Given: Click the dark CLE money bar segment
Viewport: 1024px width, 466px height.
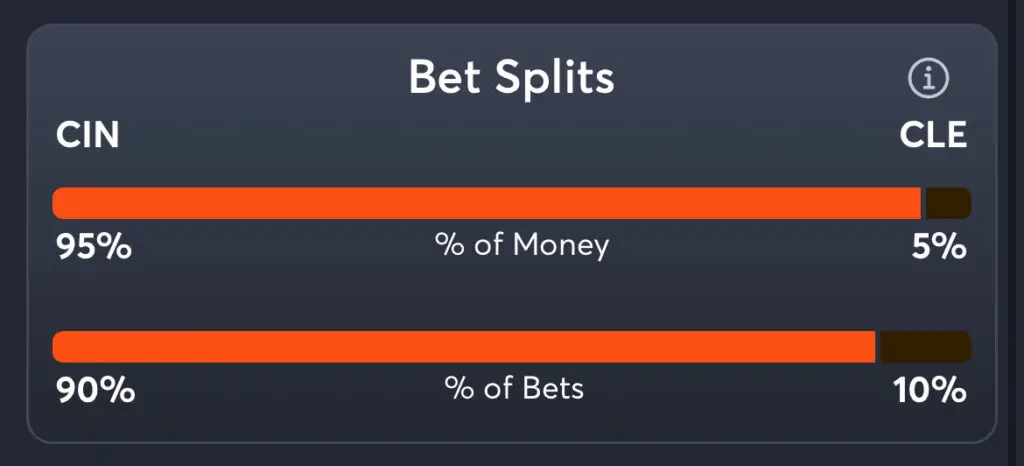Looking at the screenshot, I should pos(949,203).
